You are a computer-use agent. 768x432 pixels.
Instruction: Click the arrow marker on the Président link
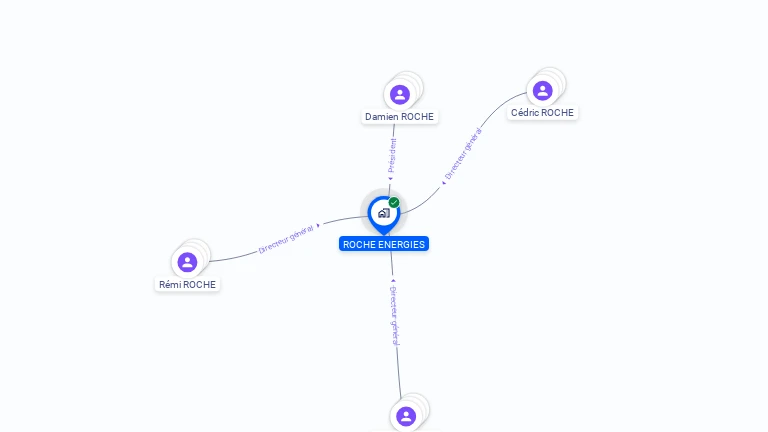click(390, 179)
